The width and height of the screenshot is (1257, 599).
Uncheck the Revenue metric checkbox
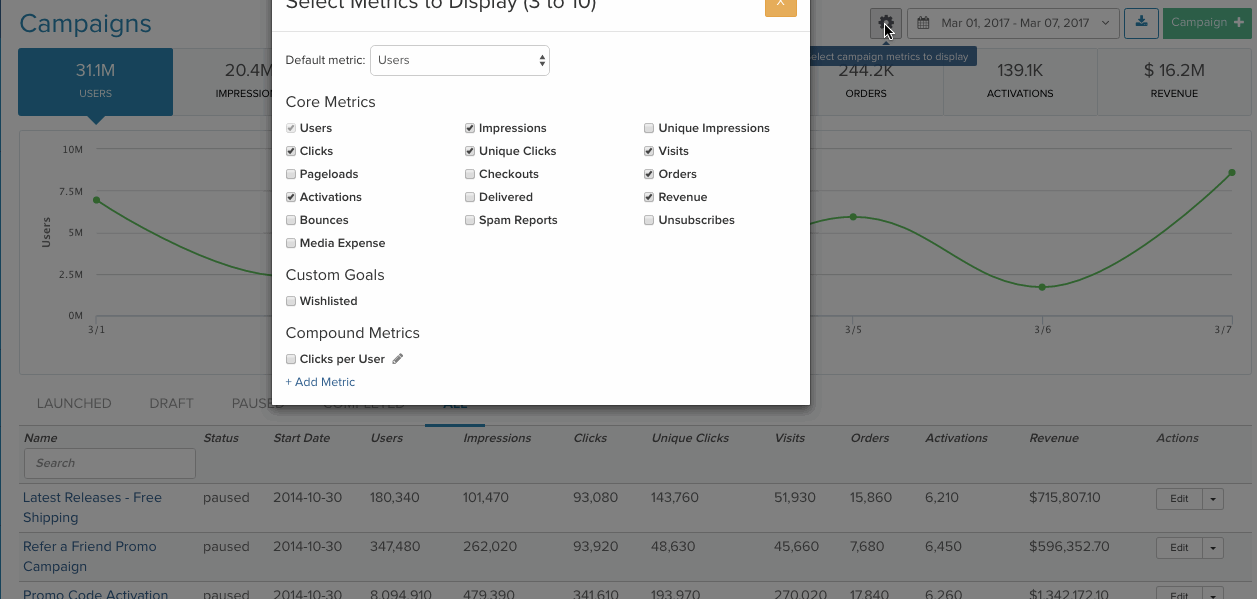coord(649,197)
